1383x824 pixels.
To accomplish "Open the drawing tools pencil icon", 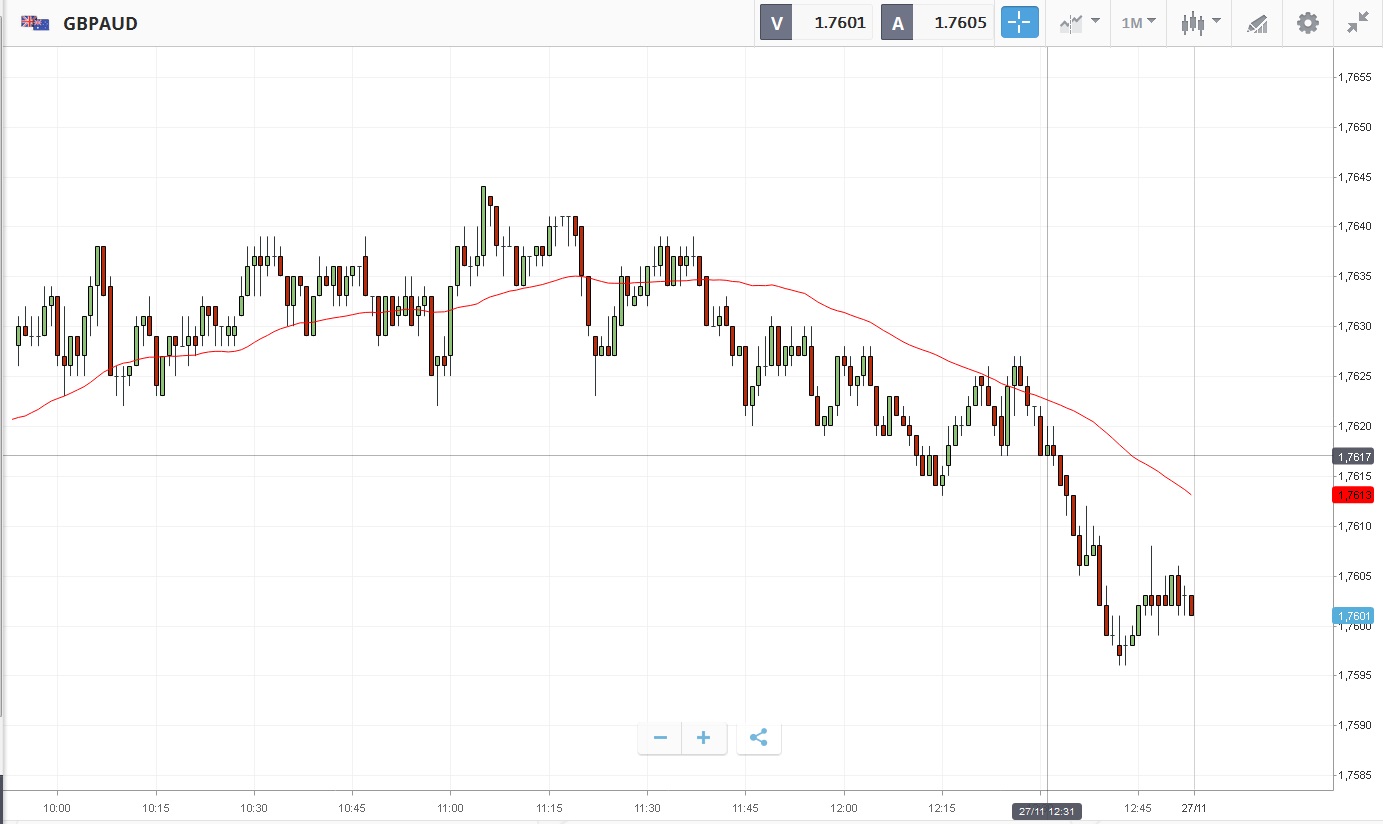I will click(1257, 23).
